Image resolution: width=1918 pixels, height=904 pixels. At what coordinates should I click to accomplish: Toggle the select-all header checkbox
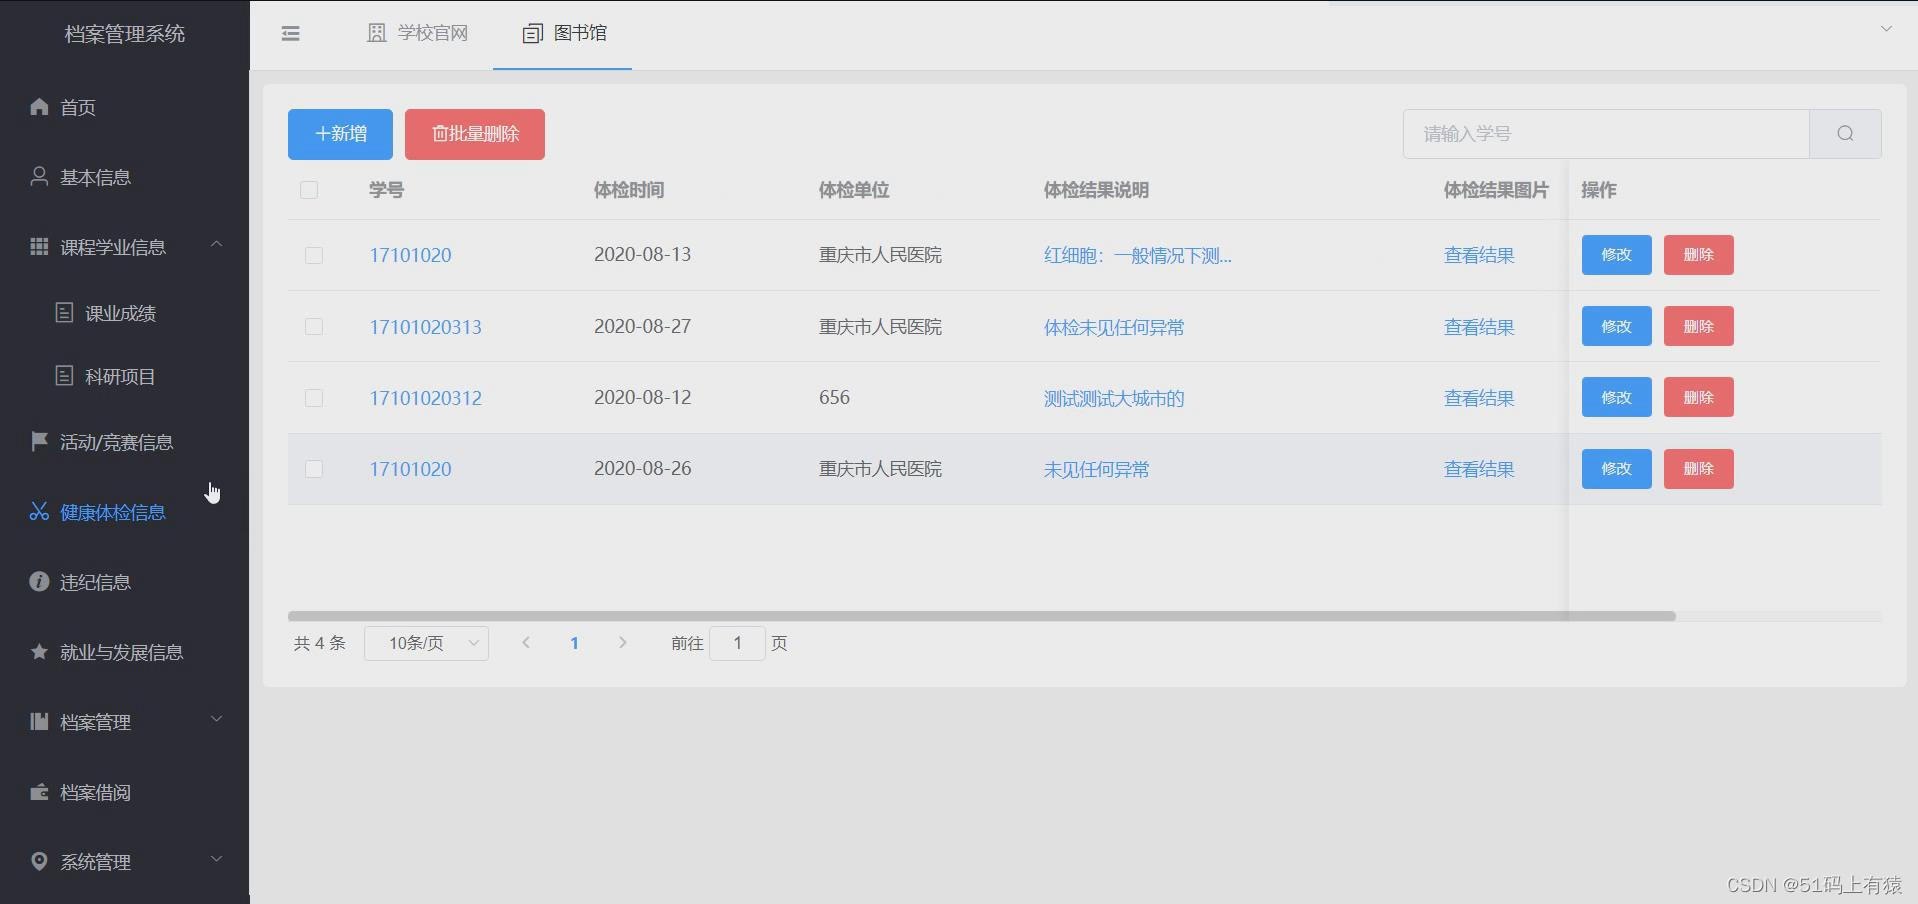coord(309,190)
